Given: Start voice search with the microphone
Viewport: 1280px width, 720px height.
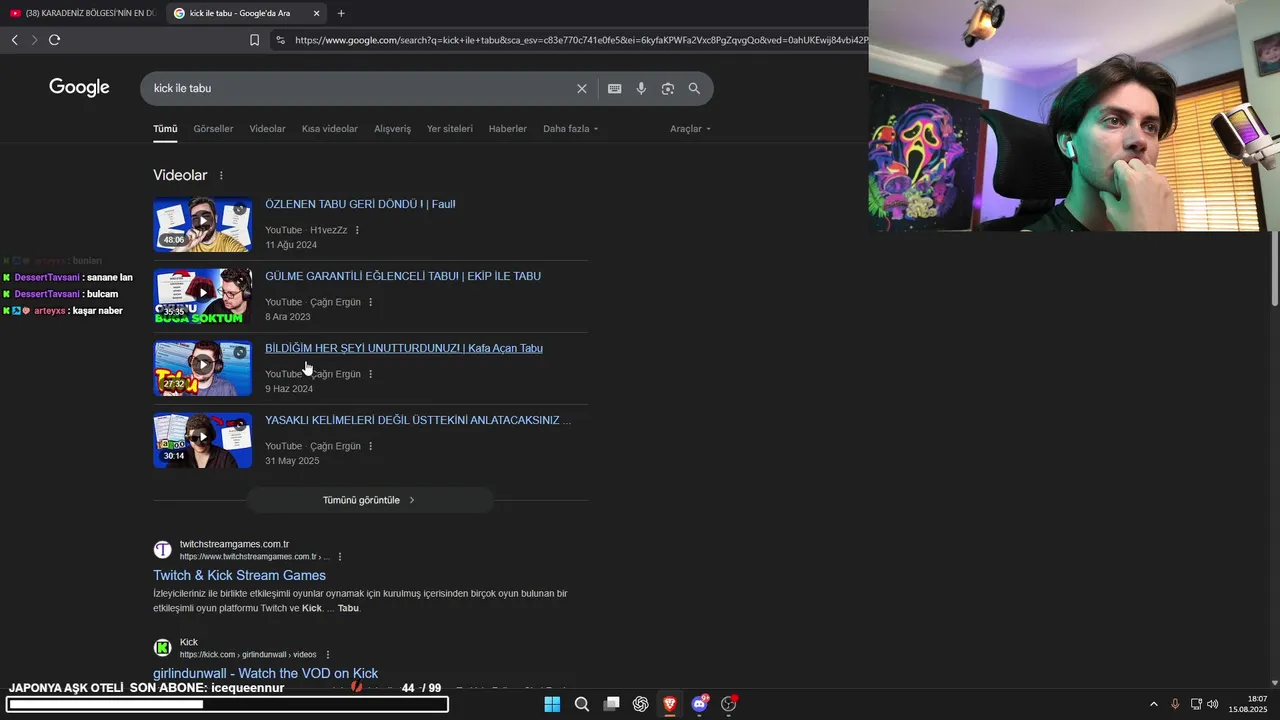Looking at the screenshot, I should coord(641,88).
